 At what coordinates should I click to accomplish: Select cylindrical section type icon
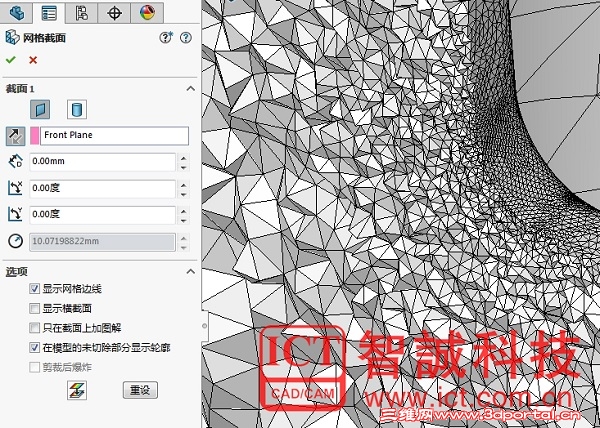(x=77, y=109)
